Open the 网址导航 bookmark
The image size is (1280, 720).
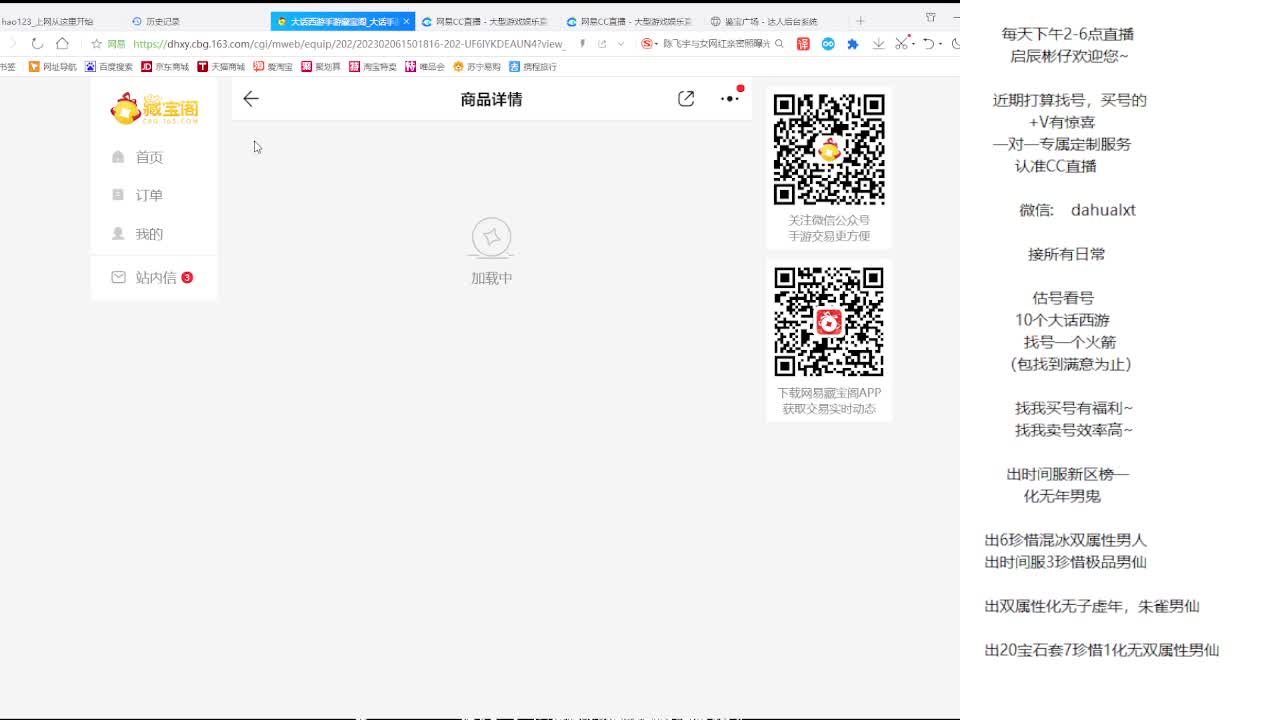53,67
